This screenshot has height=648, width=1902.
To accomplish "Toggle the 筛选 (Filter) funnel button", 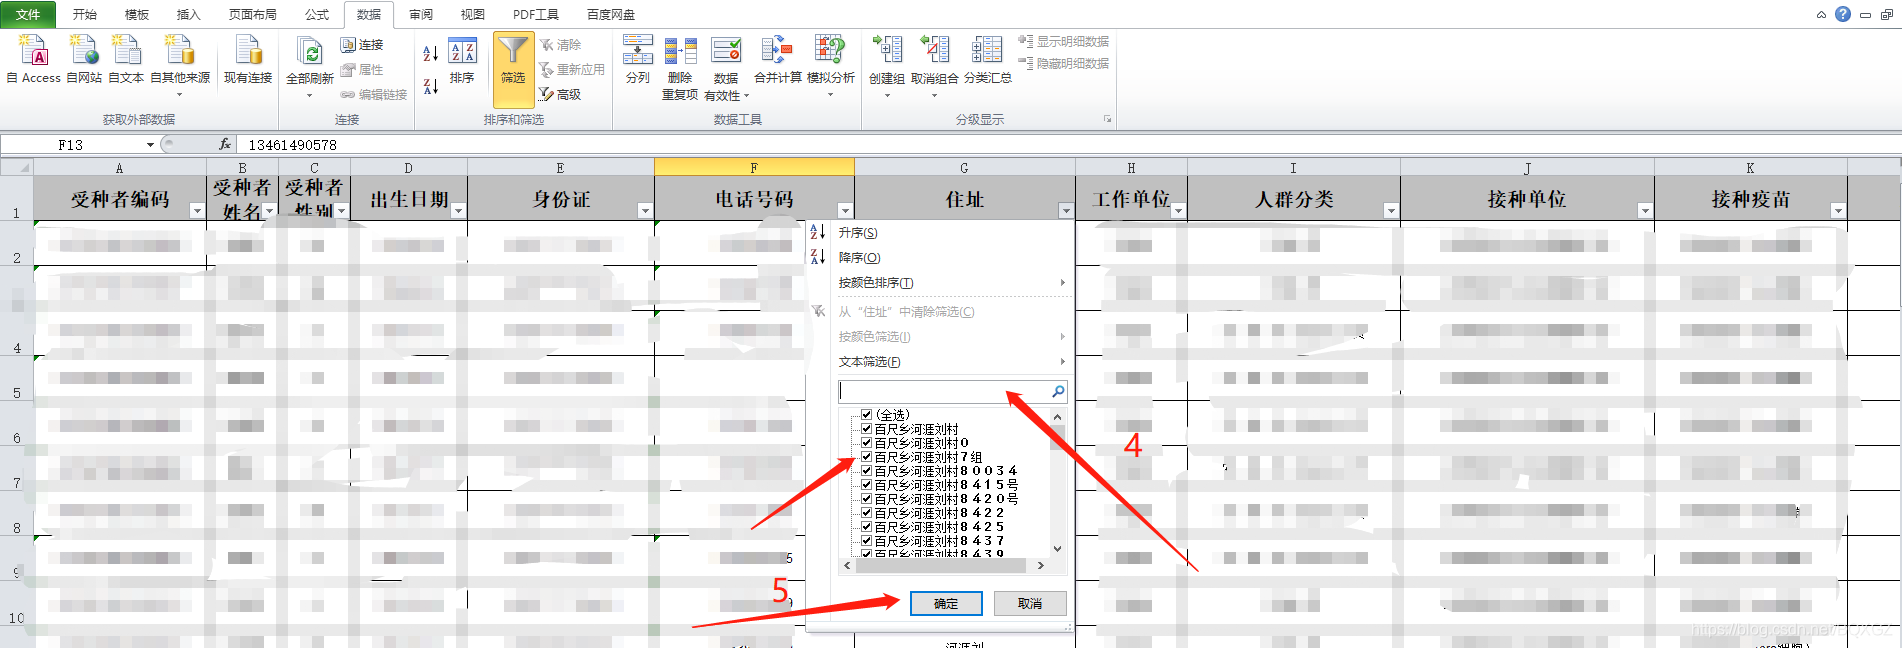I will pyautogui.click(x=513, y=70).
